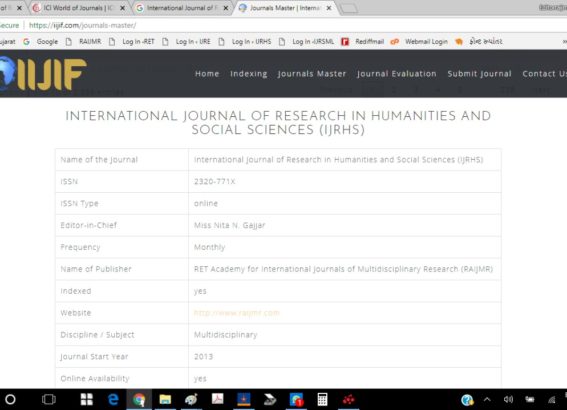Show hidden system tray icons
The width and height of the screenshot is (567, 410).
tap(487, 400)
